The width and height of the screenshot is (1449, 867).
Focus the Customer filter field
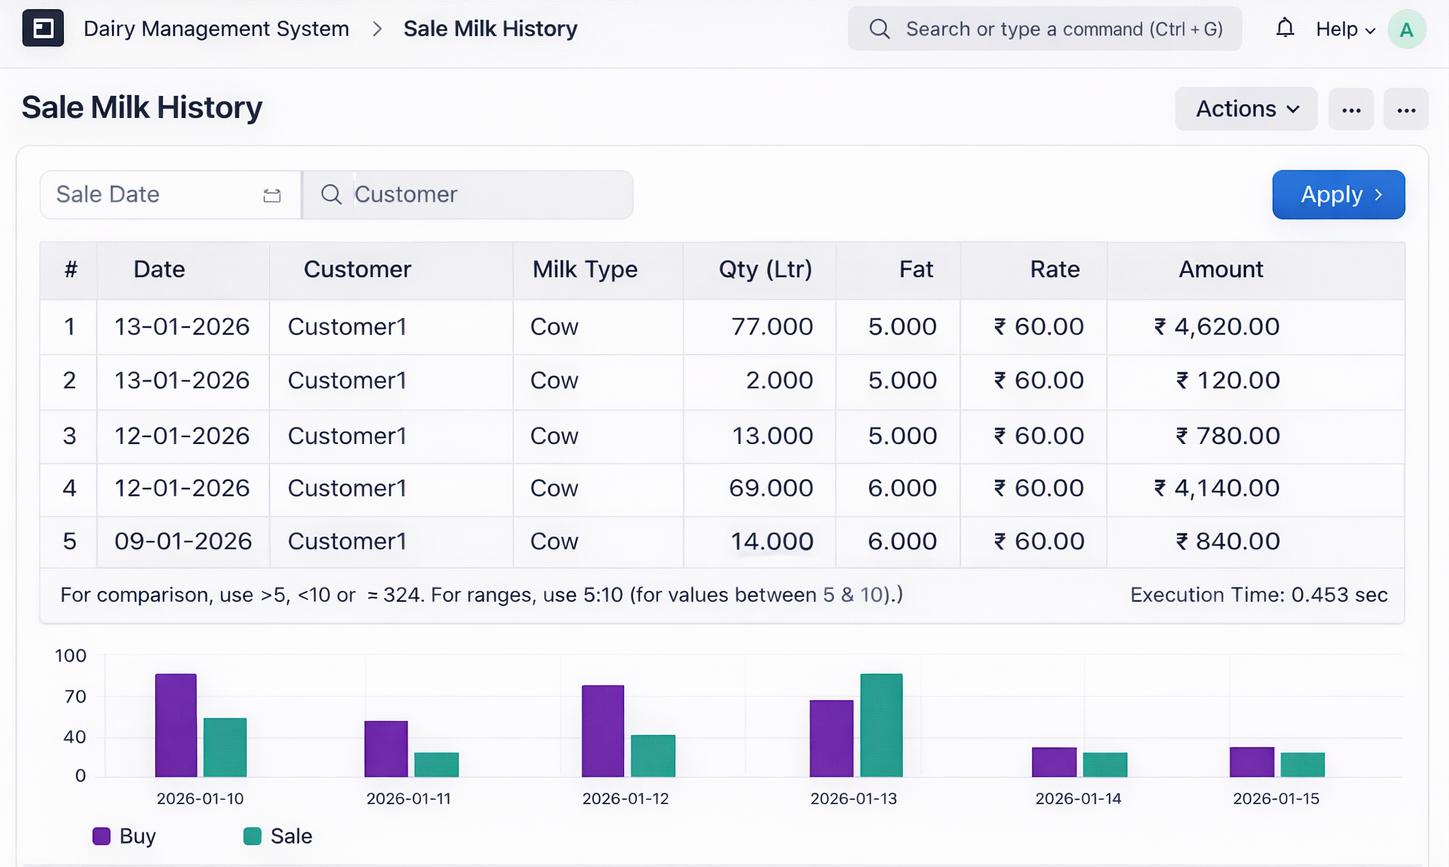point(468,194)
